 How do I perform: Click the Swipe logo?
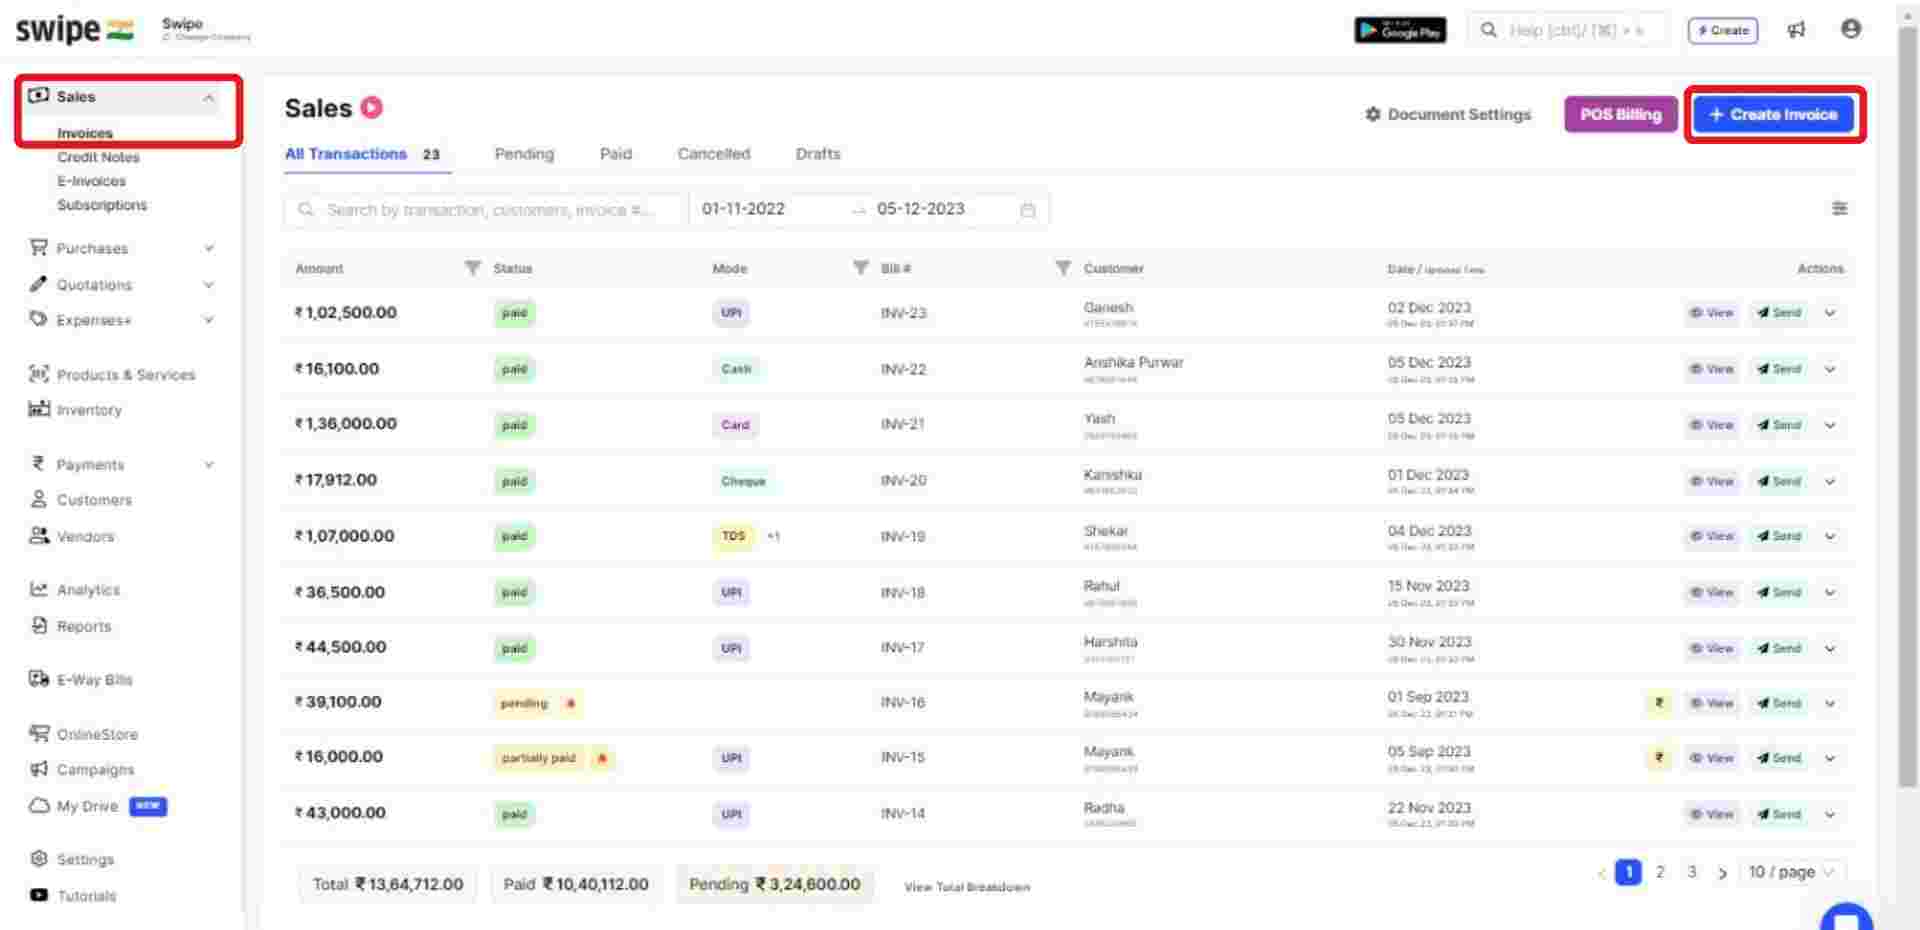(x=74, y=30)
